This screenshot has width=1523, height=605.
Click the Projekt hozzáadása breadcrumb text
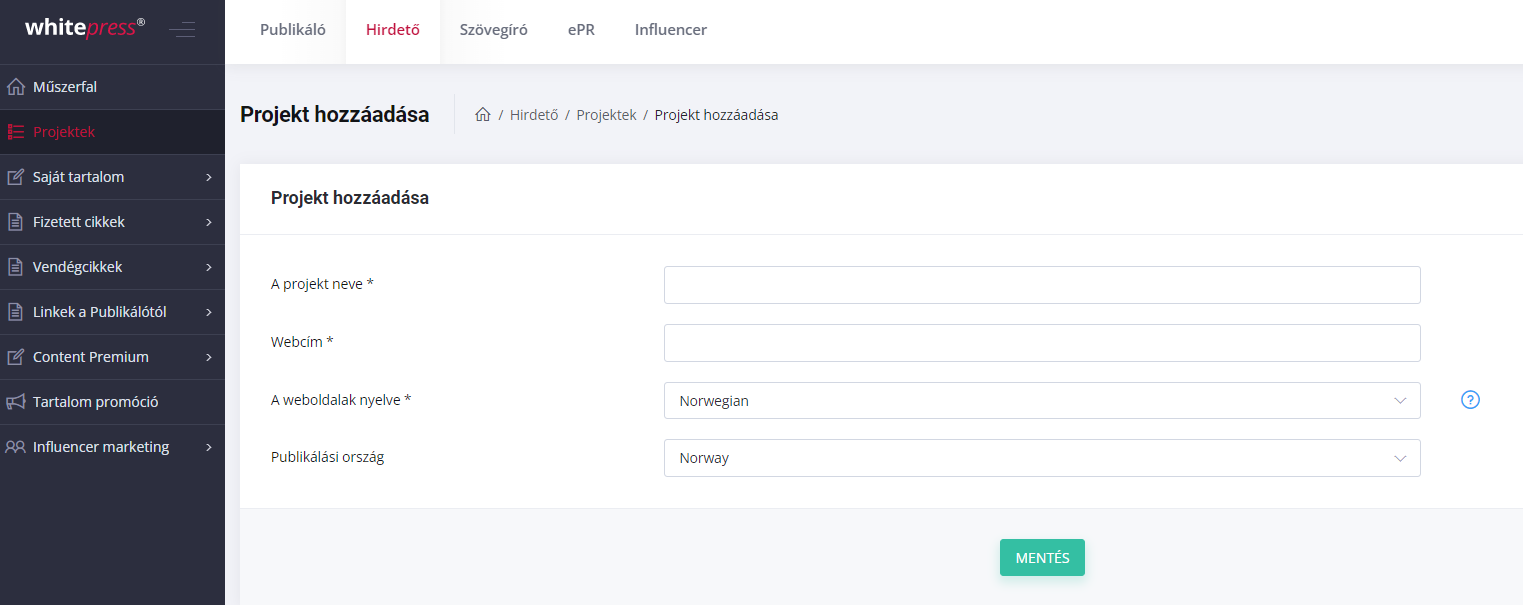[716, 115]
